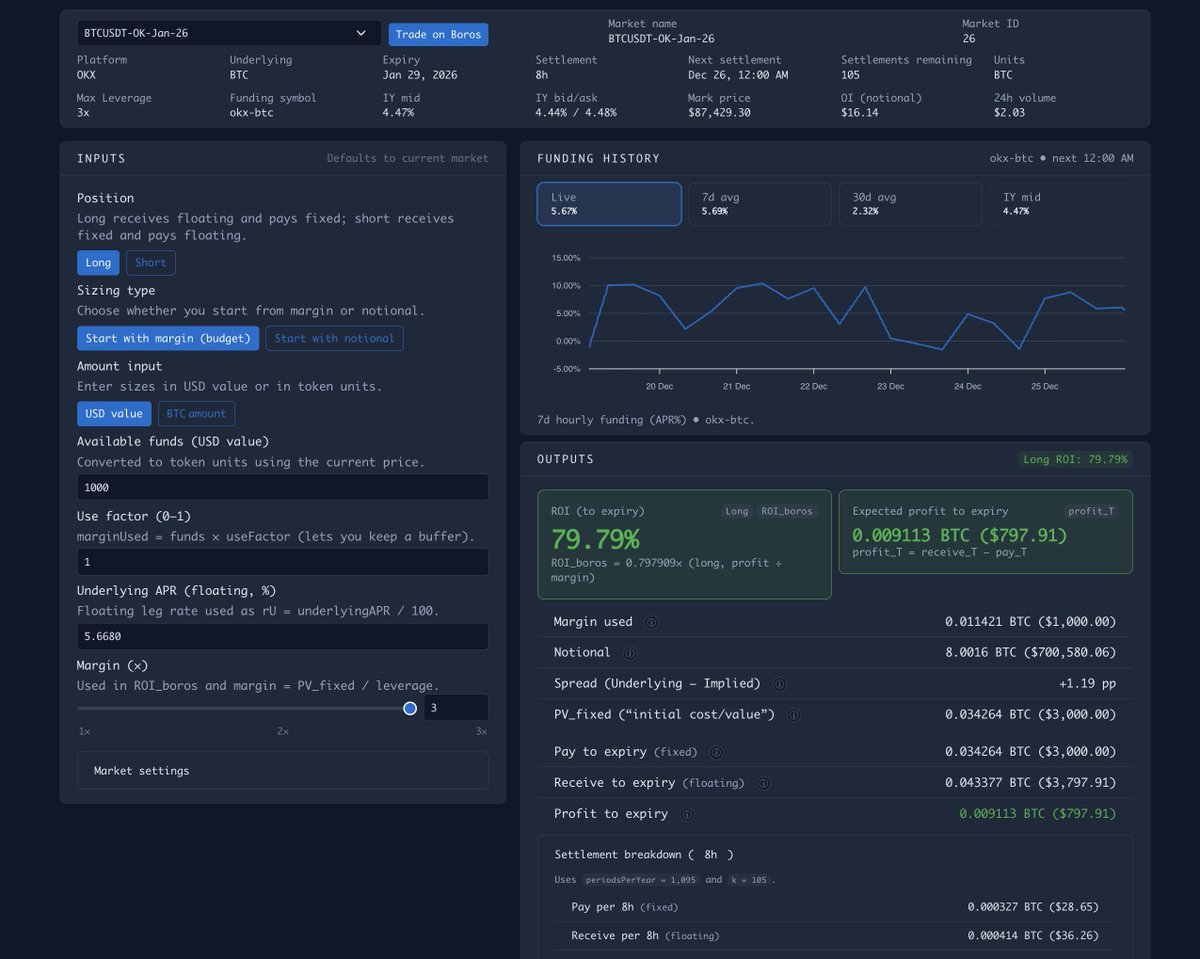Click the Trade on Boros button

pyautogui.click(x=438, y=34)
